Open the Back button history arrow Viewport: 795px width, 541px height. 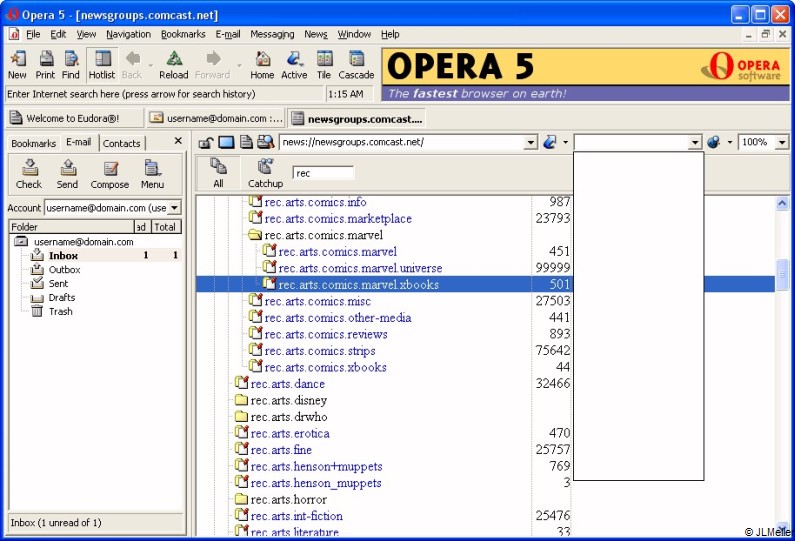[151, 65]
